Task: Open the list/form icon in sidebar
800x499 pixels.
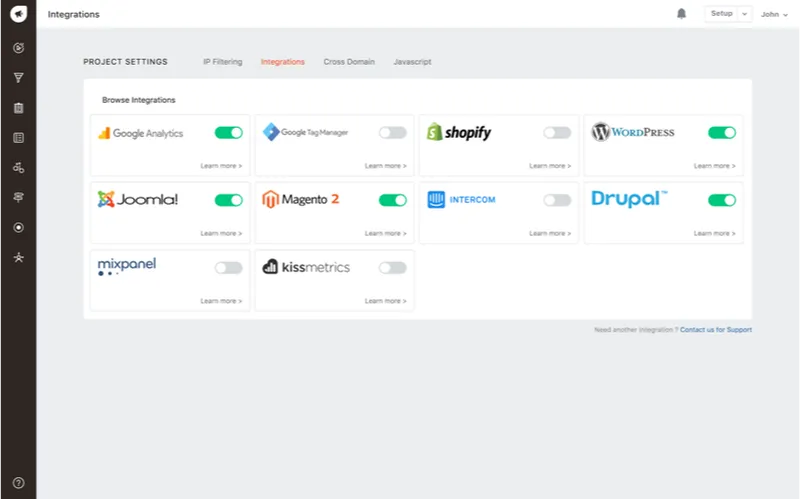Action: point(18,138)
